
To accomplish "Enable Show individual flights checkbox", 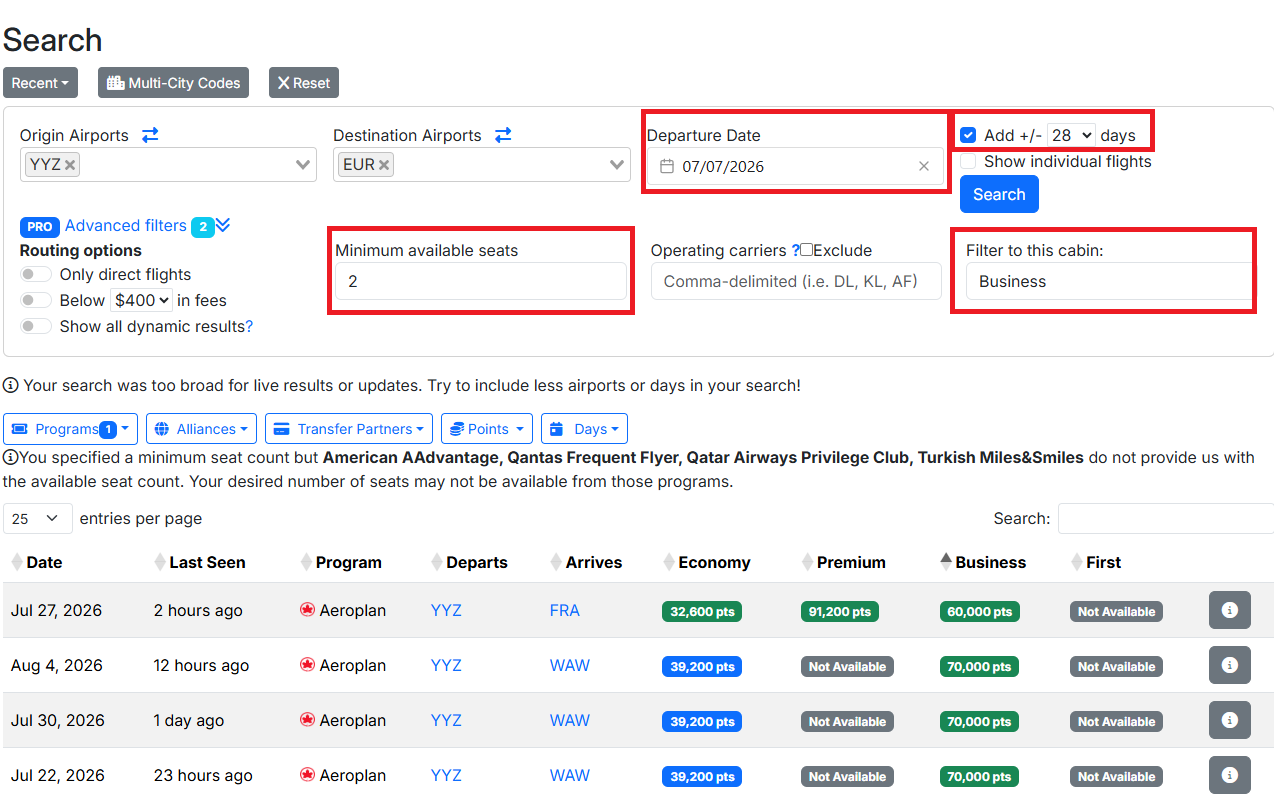I will 968,161.
